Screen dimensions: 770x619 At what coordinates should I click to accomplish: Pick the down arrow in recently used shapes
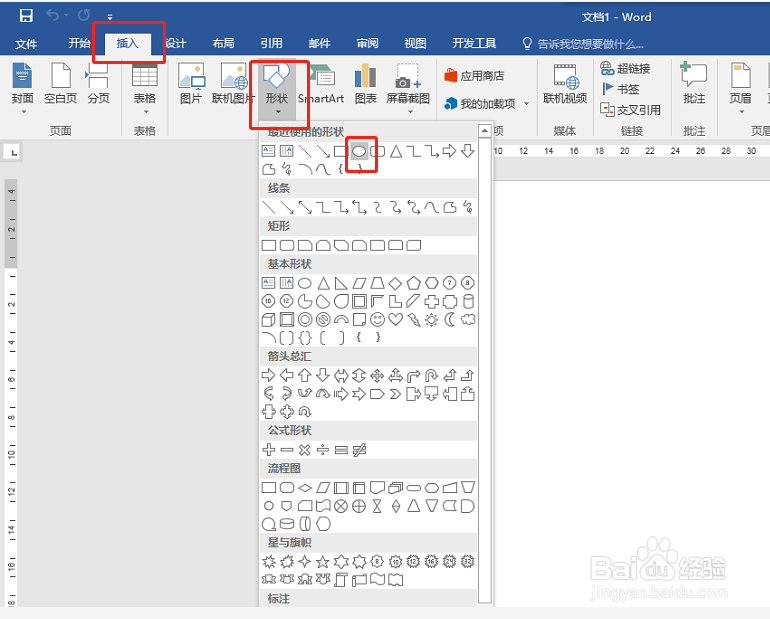pos(468,151)
